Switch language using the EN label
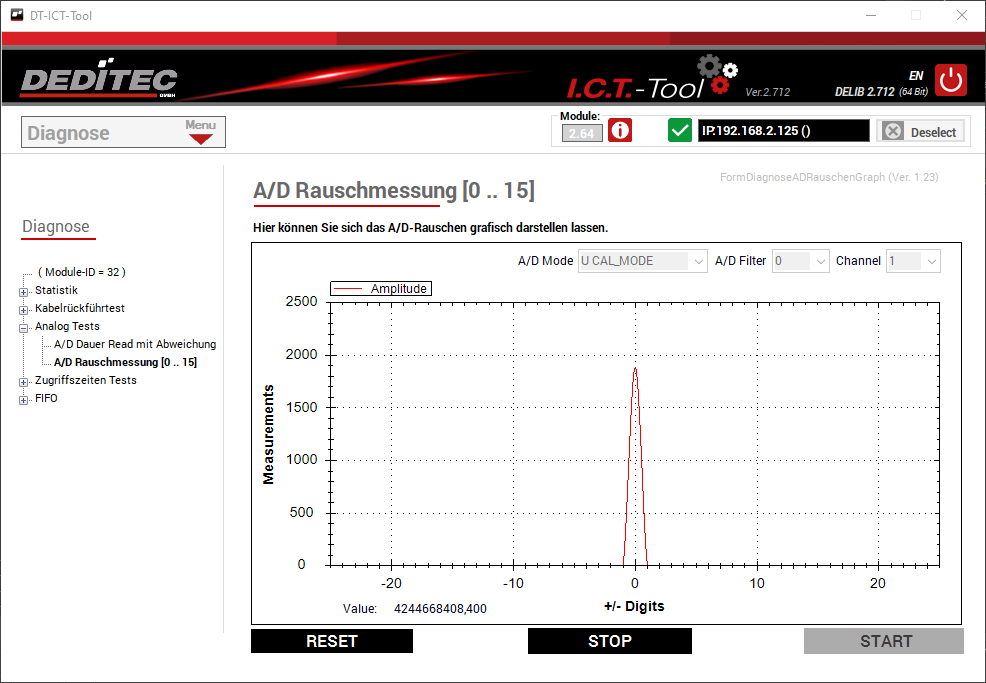The height and width of the screenshot is (683, 986). point(915,75)
